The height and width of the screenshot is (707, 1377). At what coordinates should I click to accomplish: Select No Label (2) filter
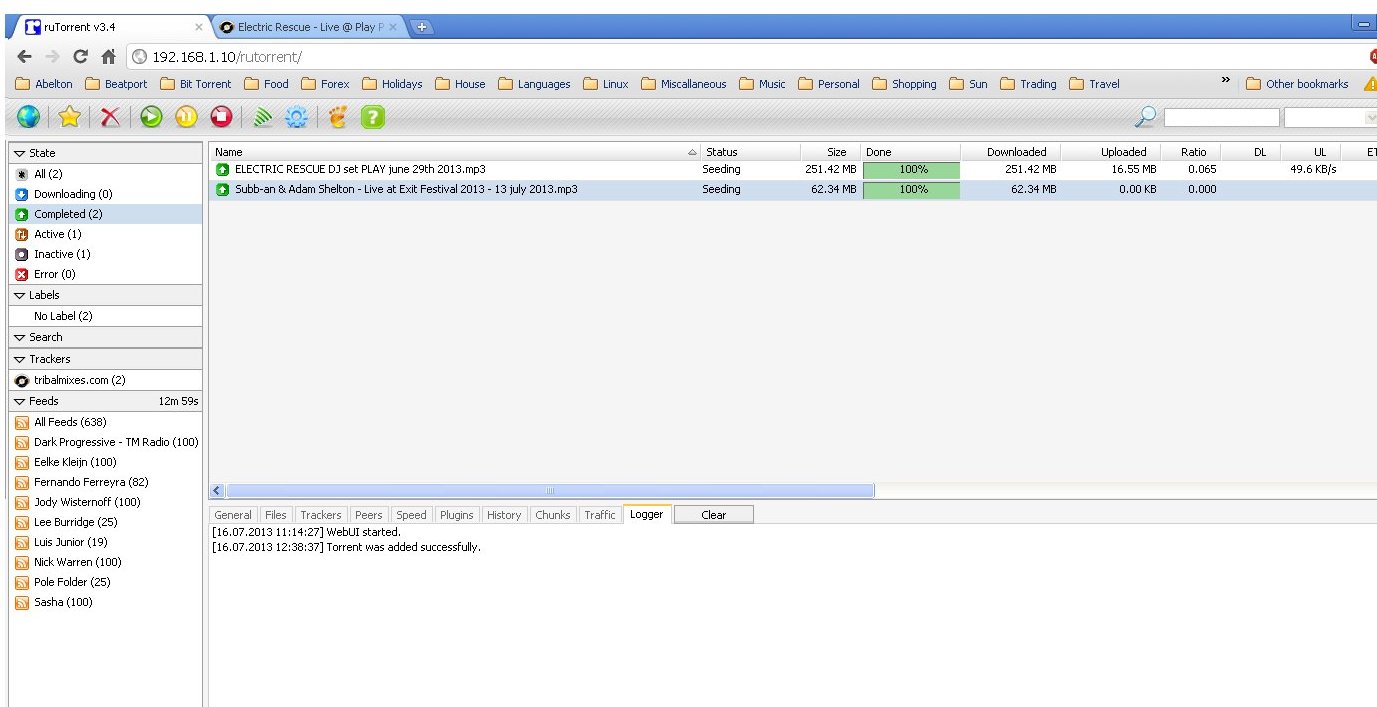pos(105,316)
